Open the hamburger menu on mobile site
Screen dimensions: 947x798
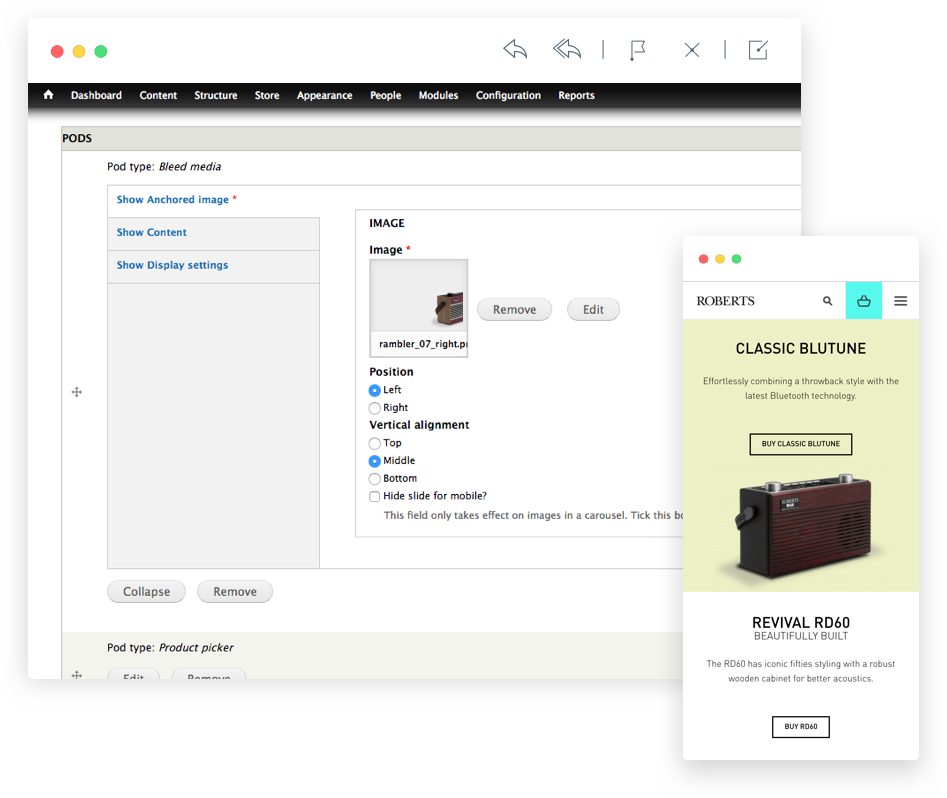tap(901, 301)
